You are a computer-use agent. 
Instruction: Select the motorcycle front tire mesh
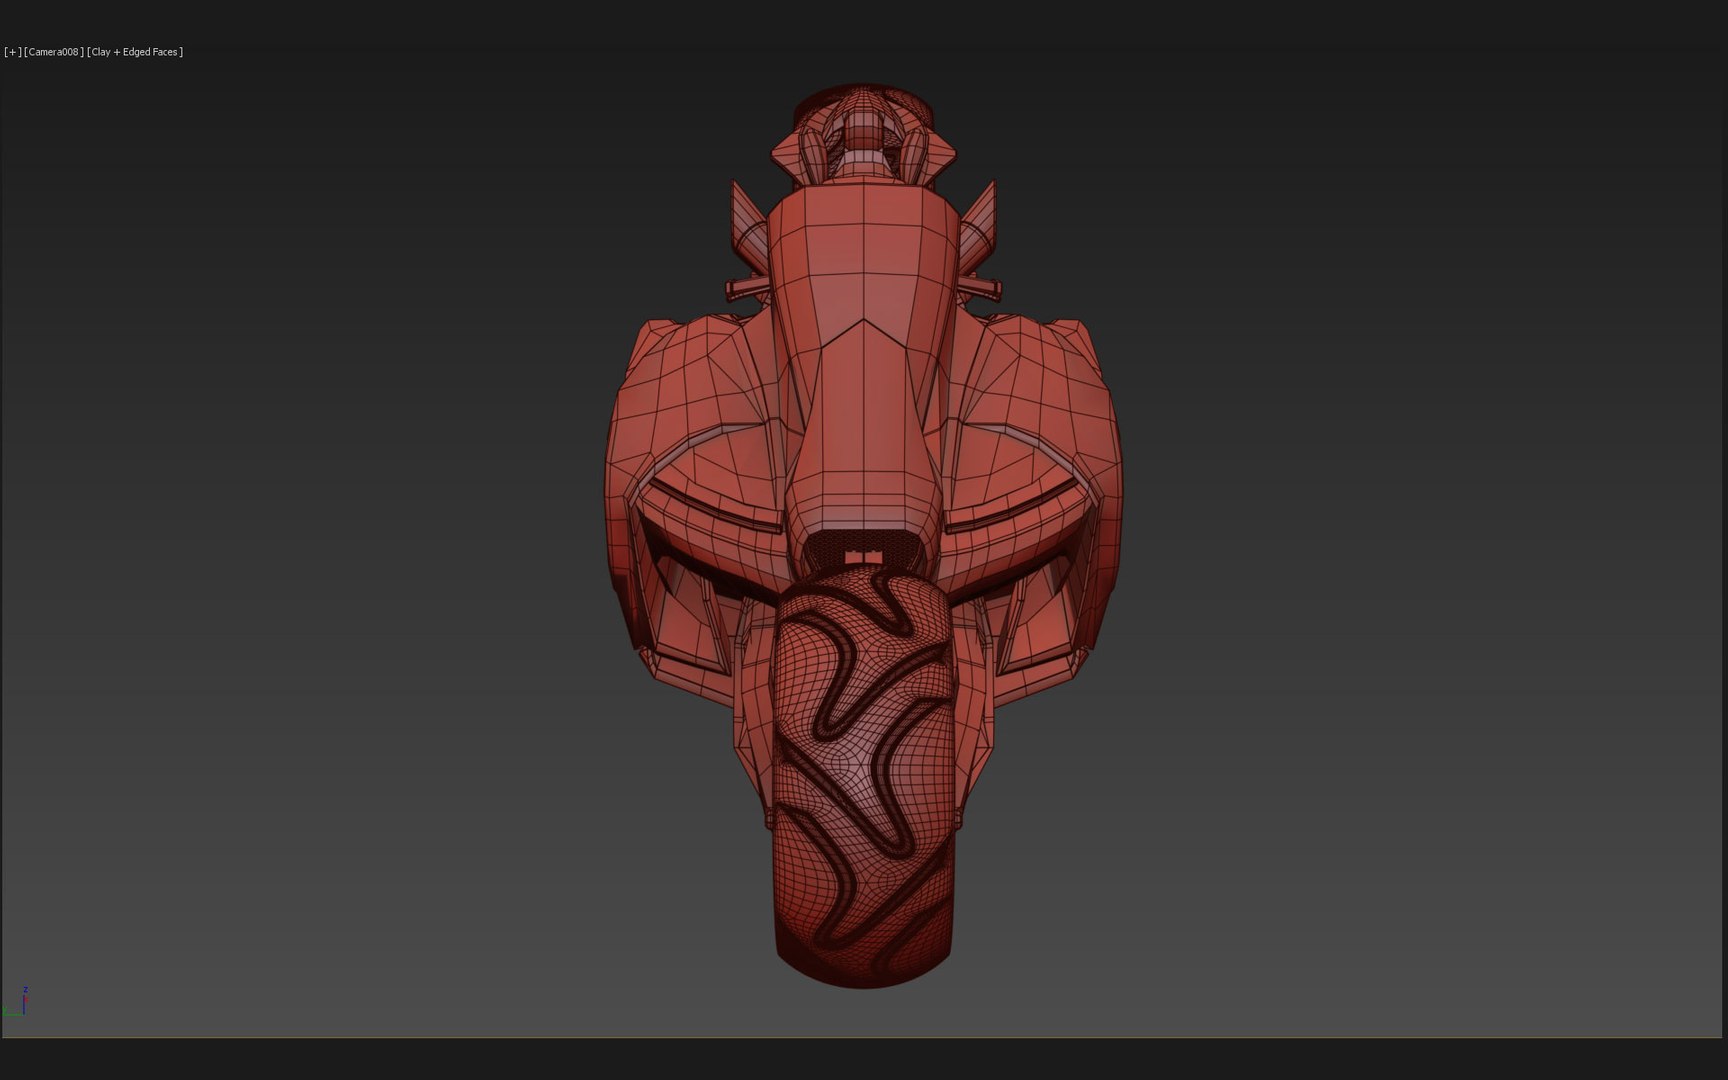863,777
